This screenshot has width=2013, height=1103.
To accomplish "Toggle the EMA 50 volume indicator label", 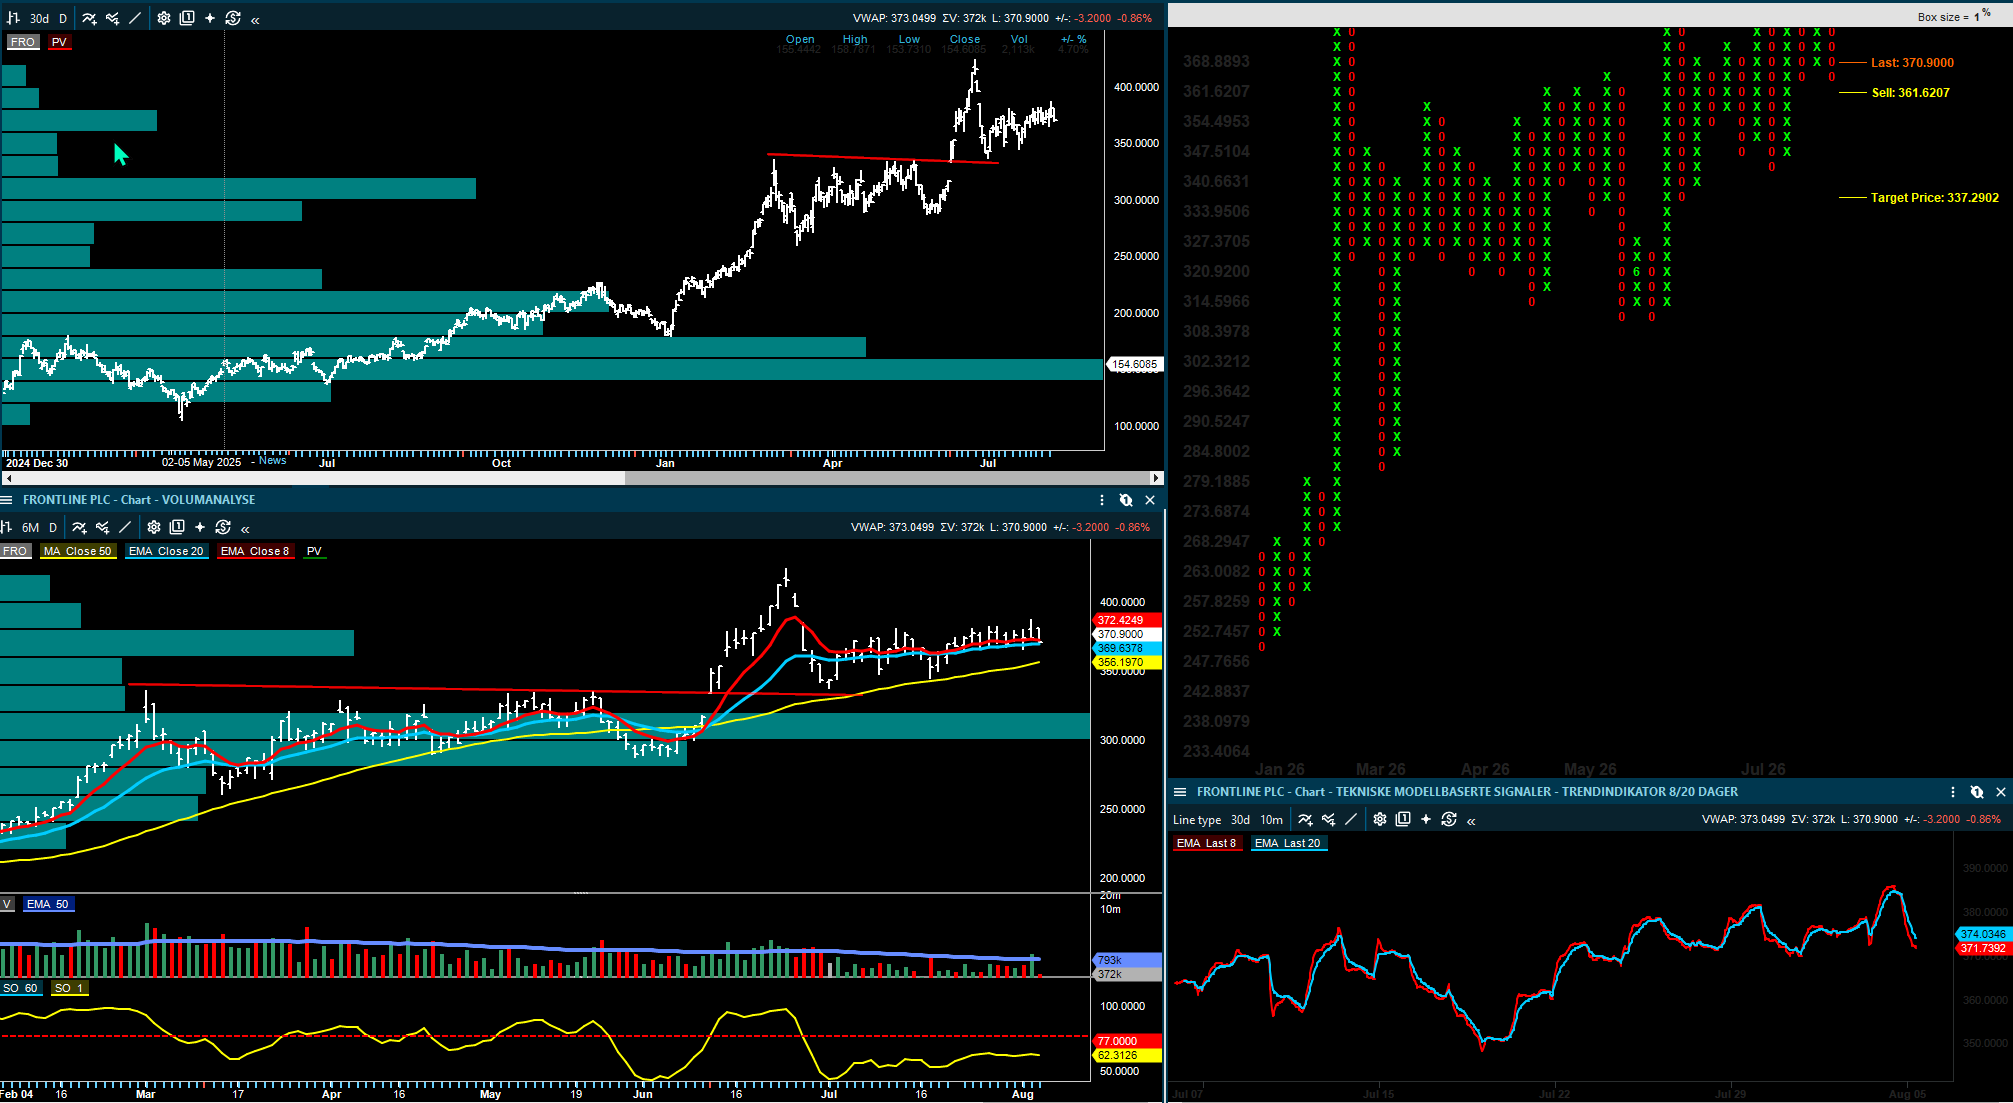I will pyautogui.click(x=48, y=904).
